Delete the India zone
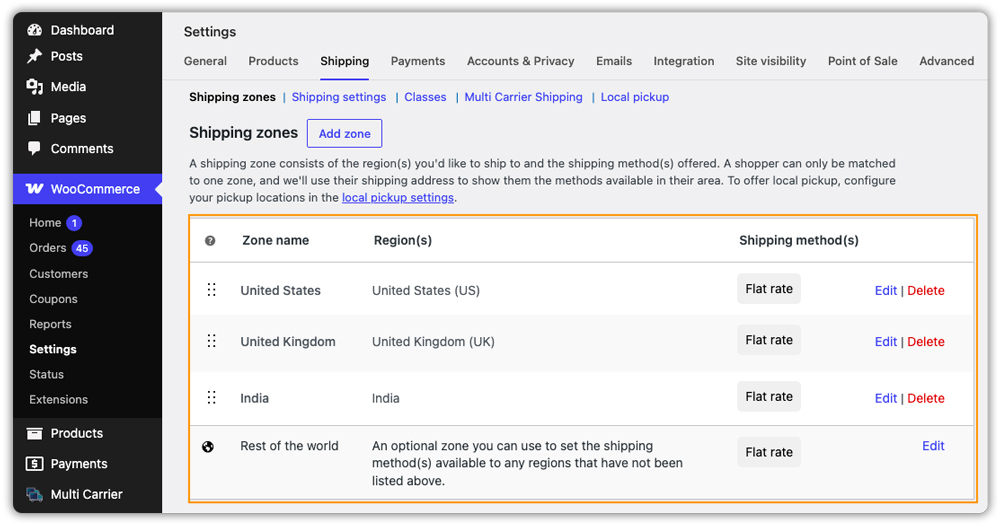 [x=926, y=398]
